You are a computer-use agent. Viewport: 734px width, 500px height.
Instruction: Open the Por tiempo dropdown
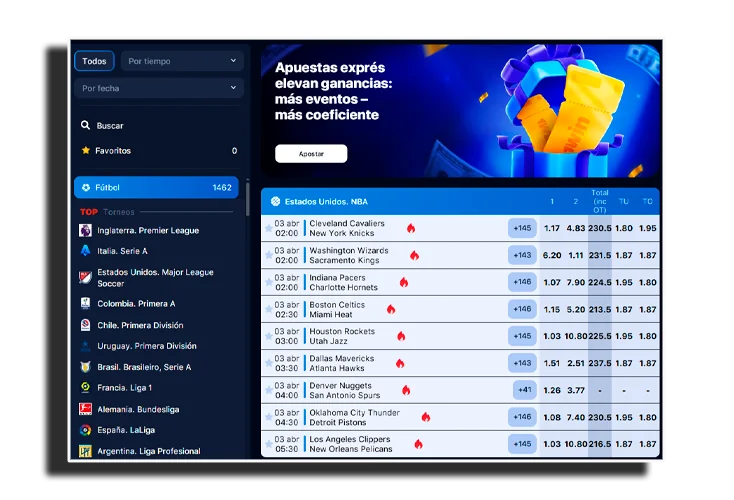coord(182,61)
